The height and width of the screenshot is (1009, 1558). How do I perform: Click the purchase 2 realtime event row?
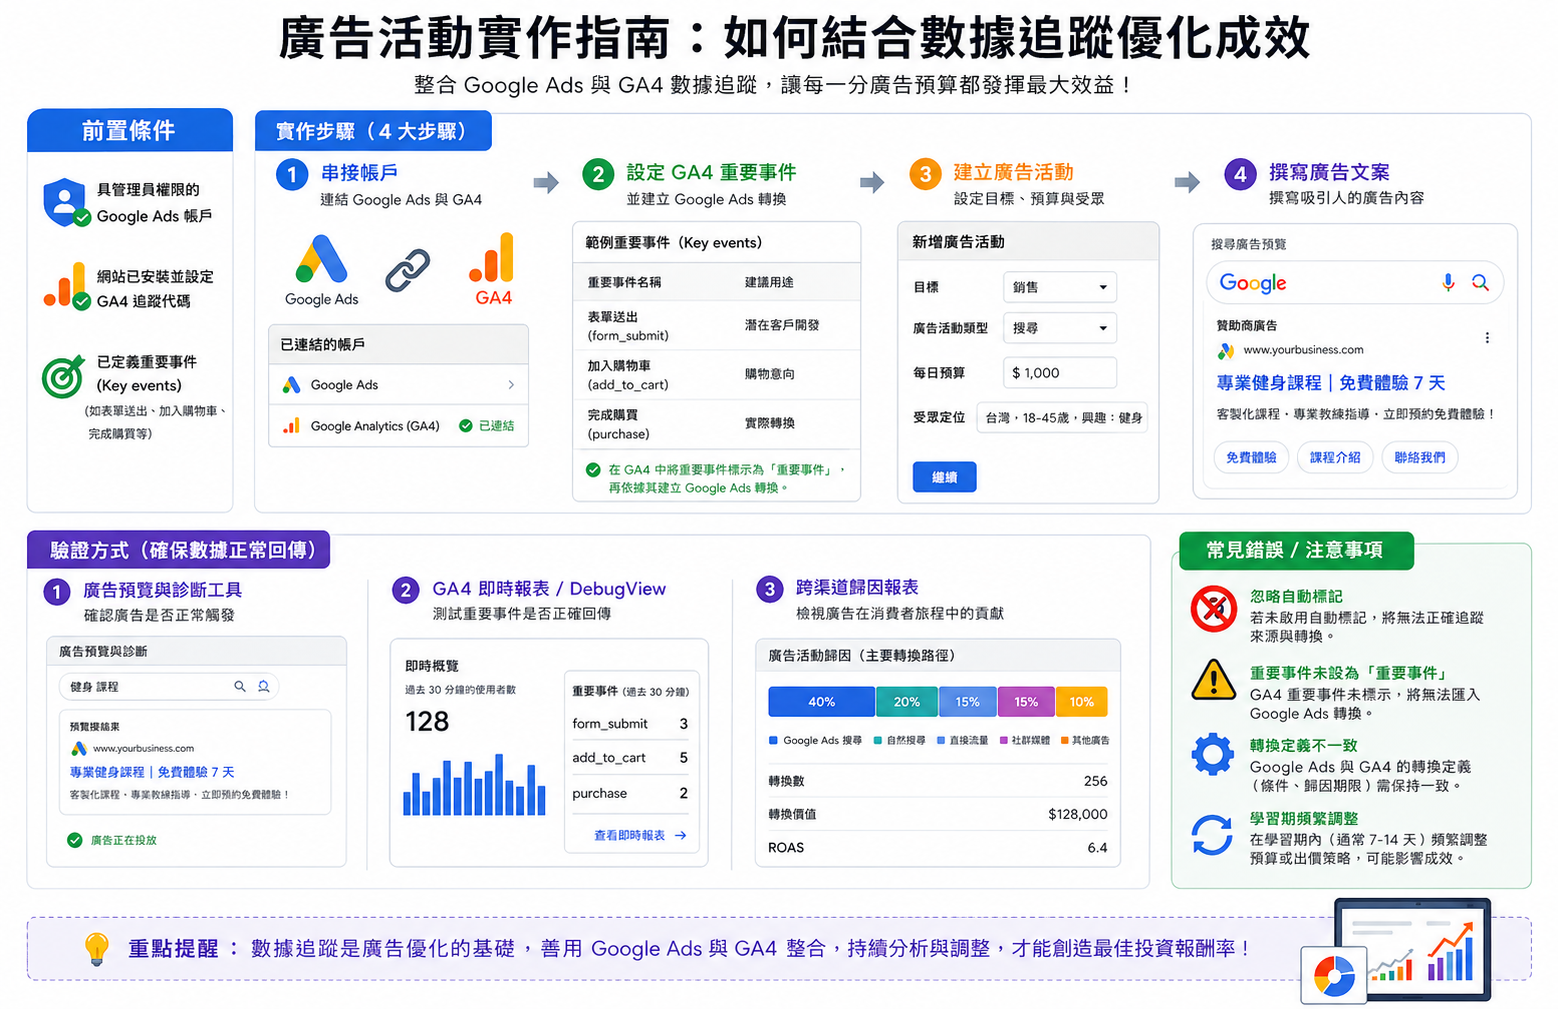630,793
